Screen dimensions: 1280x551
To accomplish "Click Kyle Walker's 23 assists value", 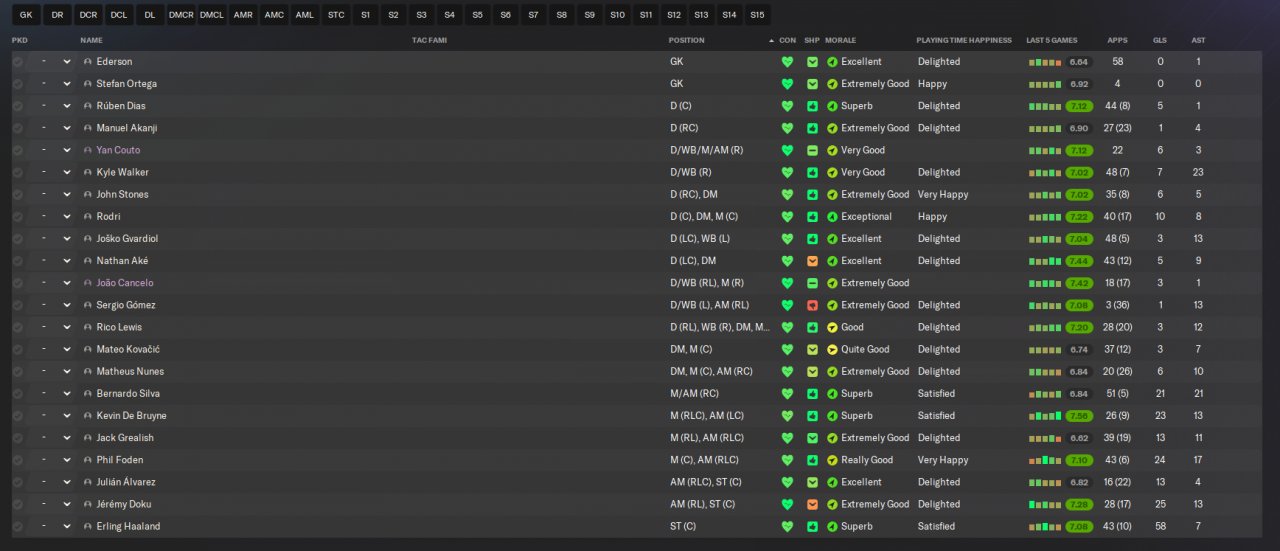I will [x=1198, y=172].
